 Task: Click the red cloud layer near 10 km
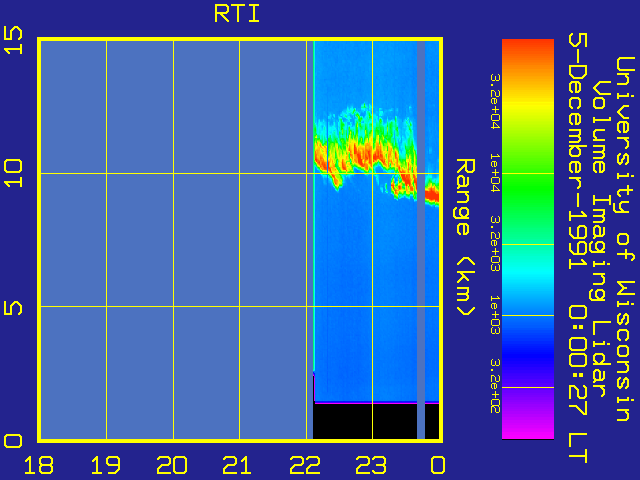[x=364, y=156]
